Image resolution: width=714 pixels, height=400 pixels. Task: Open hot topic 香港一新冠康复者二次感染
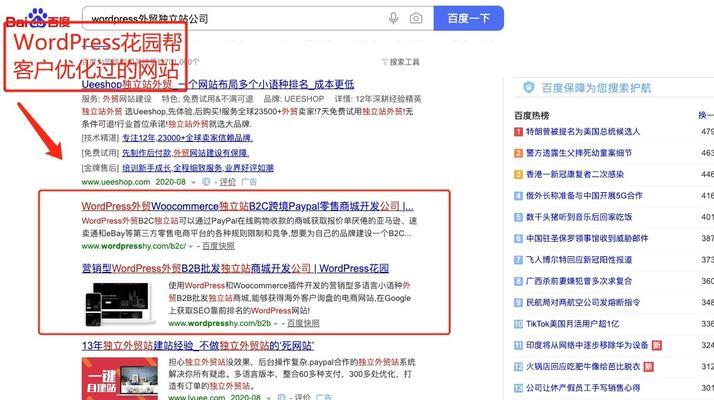point(575,174)
